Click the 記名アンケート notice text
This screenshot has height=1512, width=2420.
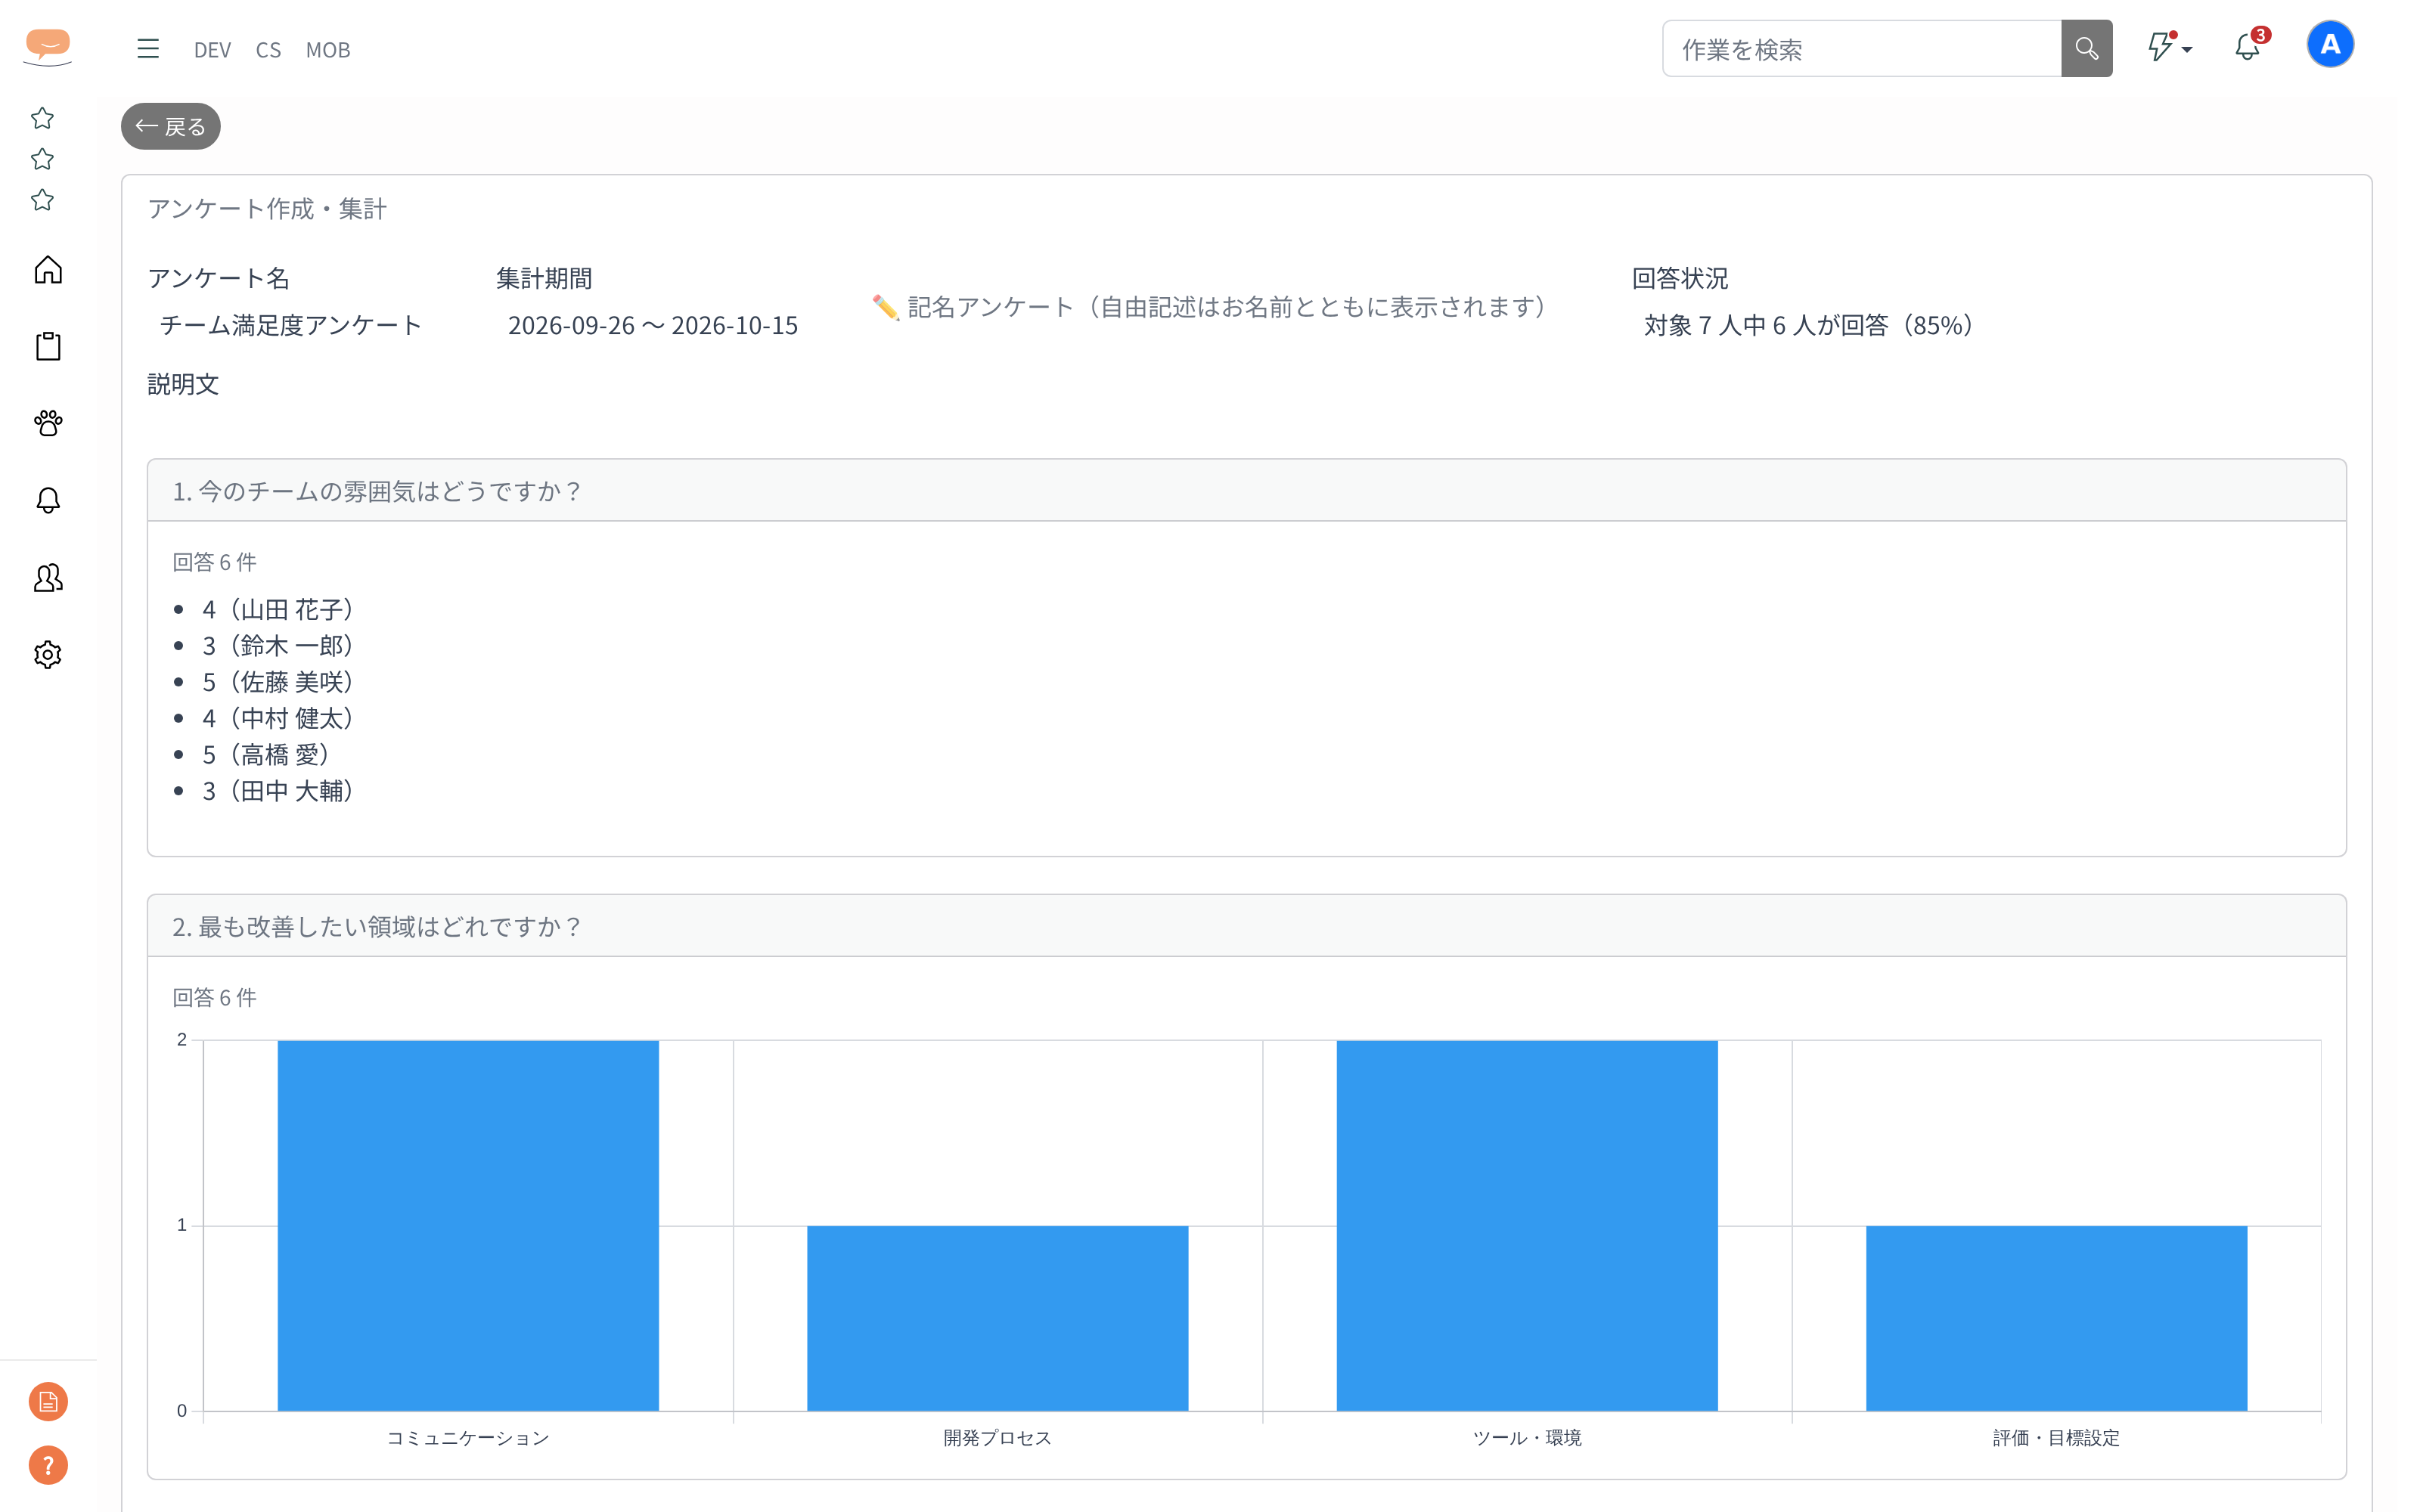coord(1210,307)
